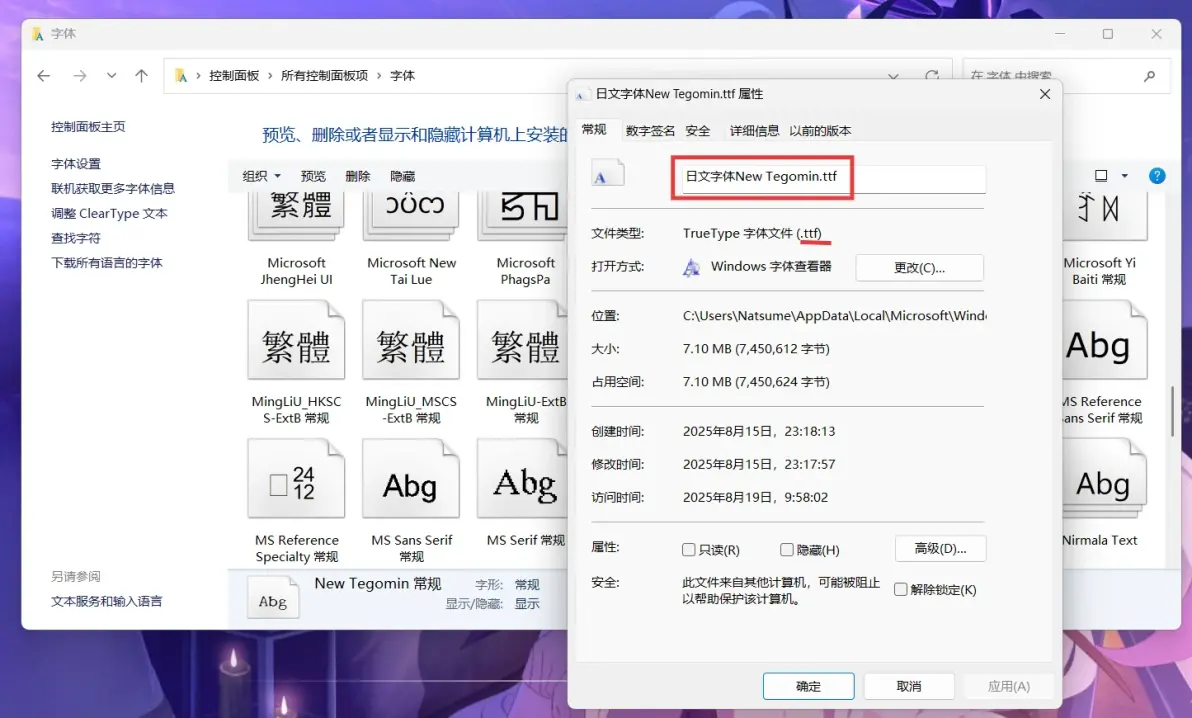Screen dimensions: 1192x718
Task: Open the 组织 dropdown menu
Action: (x=262, y=176)
